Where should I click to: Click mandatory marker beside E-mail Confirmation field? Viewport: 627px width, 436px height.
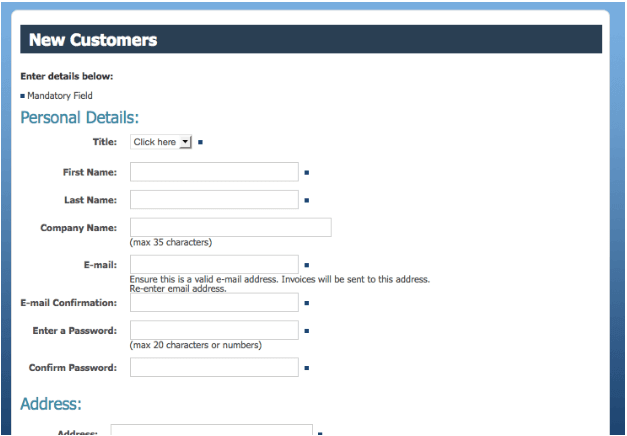[x=306, y=302]
